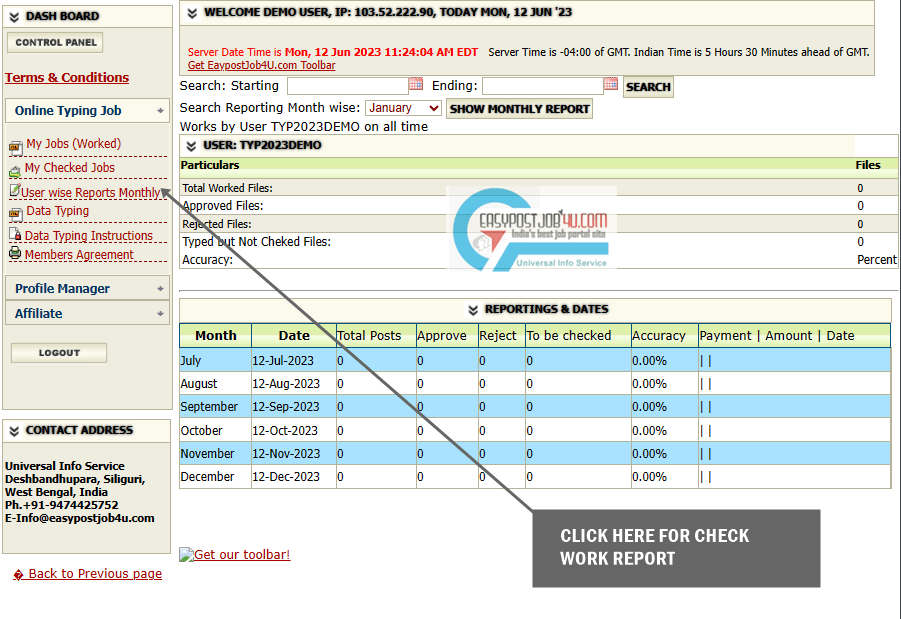Open My Checked Jobs menu item
Viewport: 901px width, 619px height.
coord(70,168)
